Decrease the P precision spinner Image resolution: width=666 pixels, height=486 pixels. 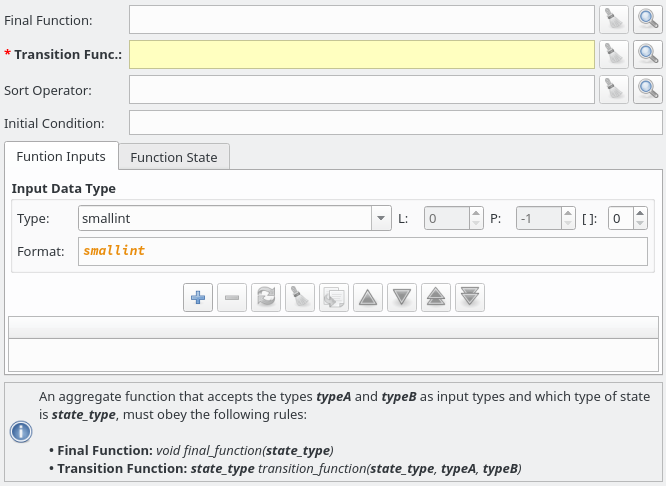pos(568,223)
